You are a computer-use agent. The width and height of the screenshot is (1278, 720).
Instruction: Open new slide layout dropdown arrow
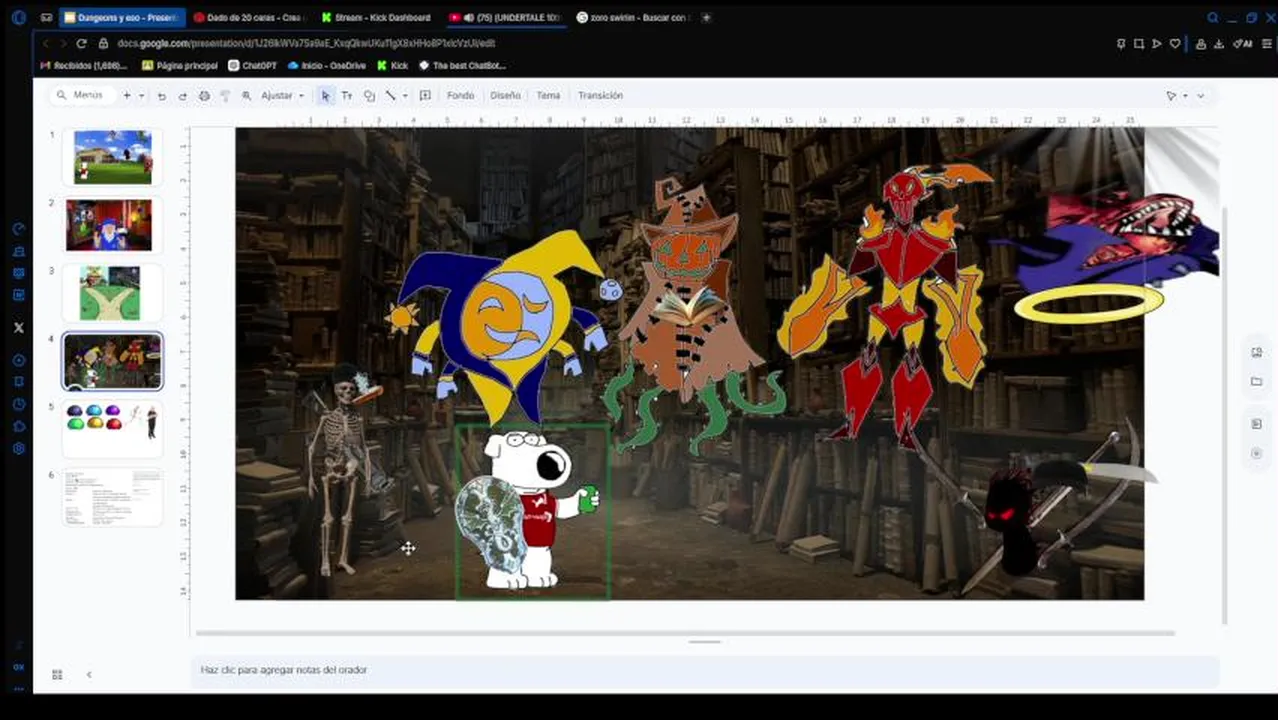point(141,96)
